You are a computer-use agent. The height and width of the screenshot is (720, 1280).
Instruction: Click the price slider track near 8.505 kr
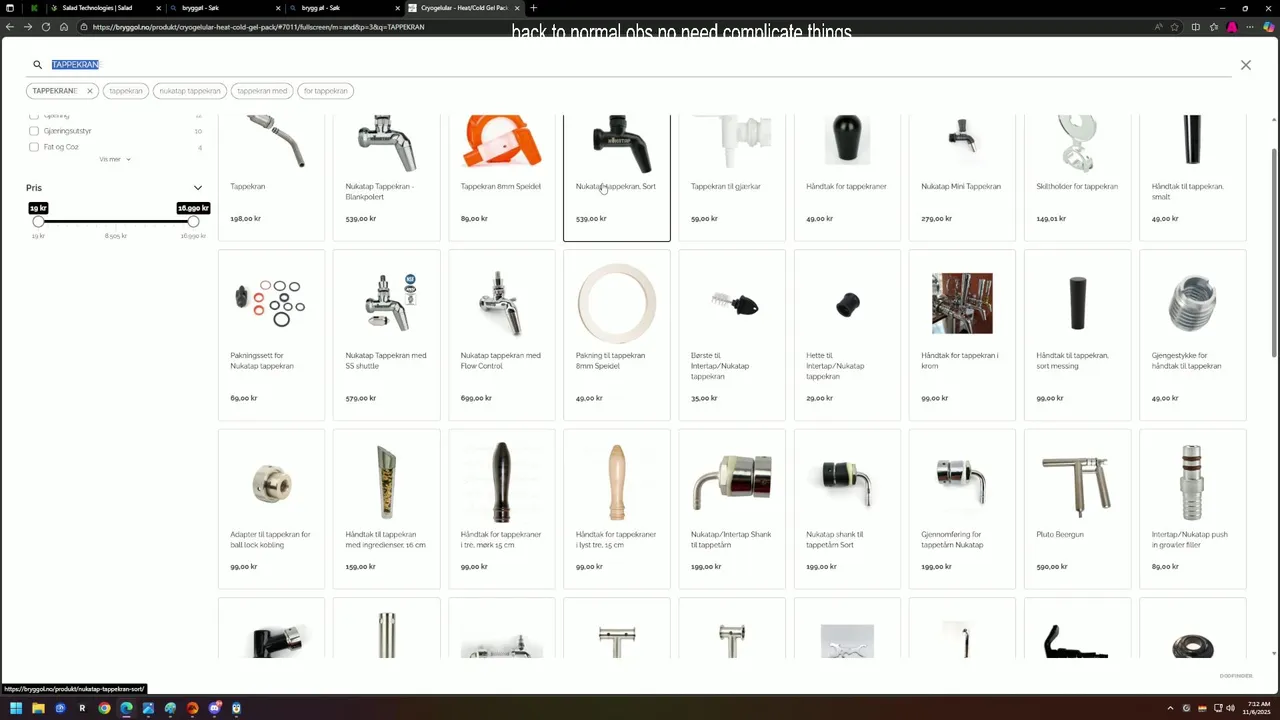pyautogui.click(x=116, y=221)
